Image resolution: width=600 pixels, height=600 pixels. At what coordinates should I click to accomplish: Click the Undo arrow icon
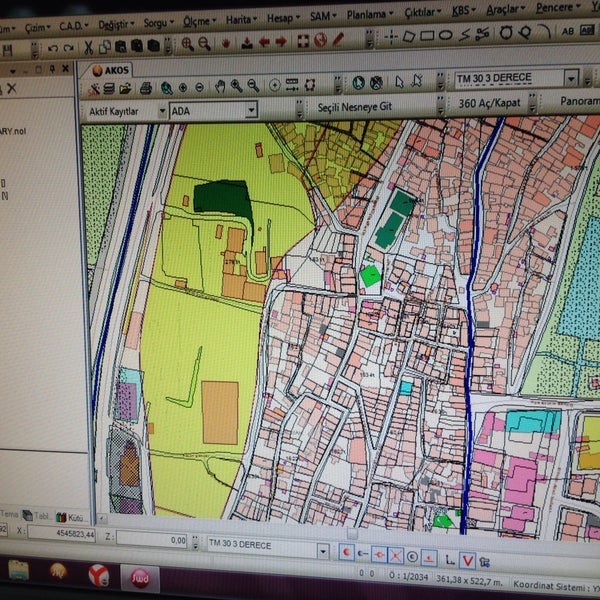52,48
